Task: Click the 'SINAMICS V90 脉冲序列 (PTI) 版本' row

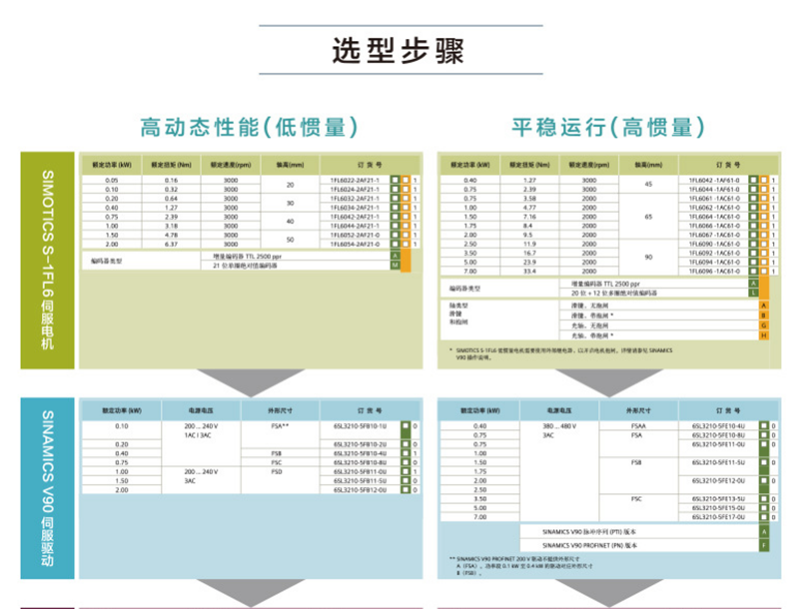Action: 640,532
